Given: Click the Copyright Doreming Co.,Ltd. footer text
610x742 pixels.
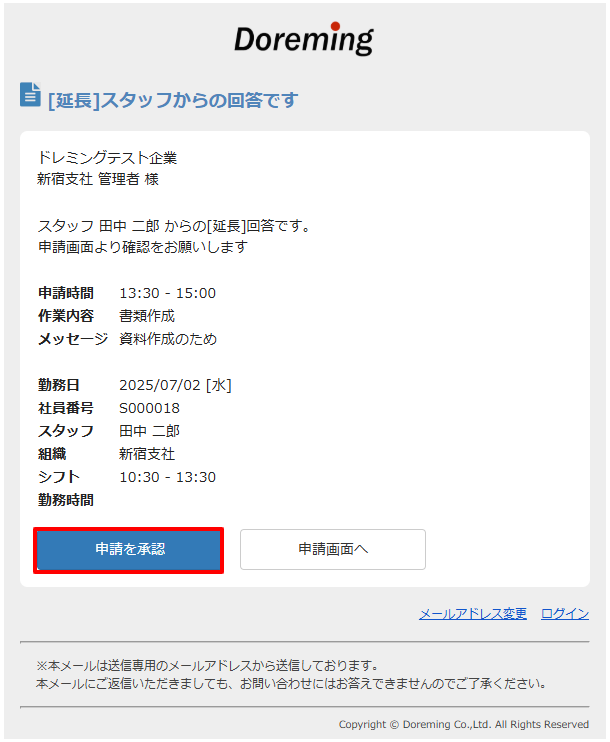Looking at the screenshot, I should 464,724.
